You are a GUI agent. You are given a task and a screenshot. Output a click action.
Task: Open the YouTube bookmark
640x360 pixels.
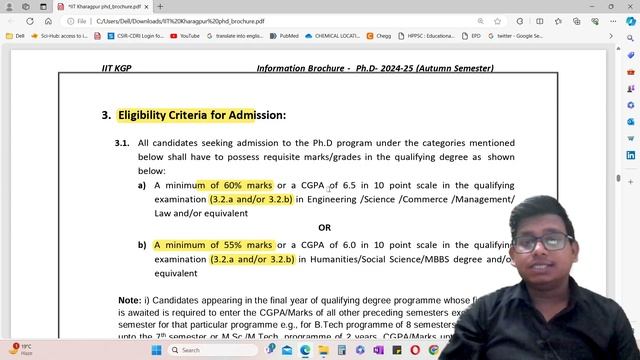coord(185,36)
